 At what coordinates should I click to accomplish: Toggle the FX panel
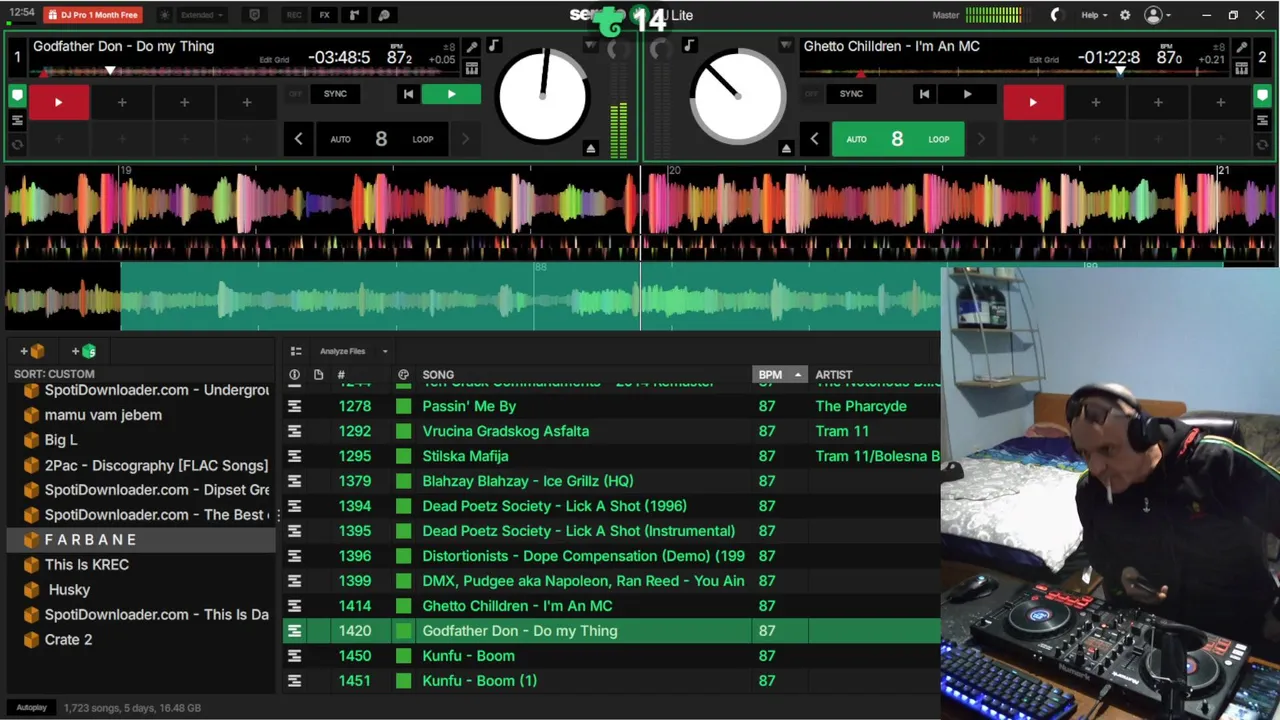324,15
